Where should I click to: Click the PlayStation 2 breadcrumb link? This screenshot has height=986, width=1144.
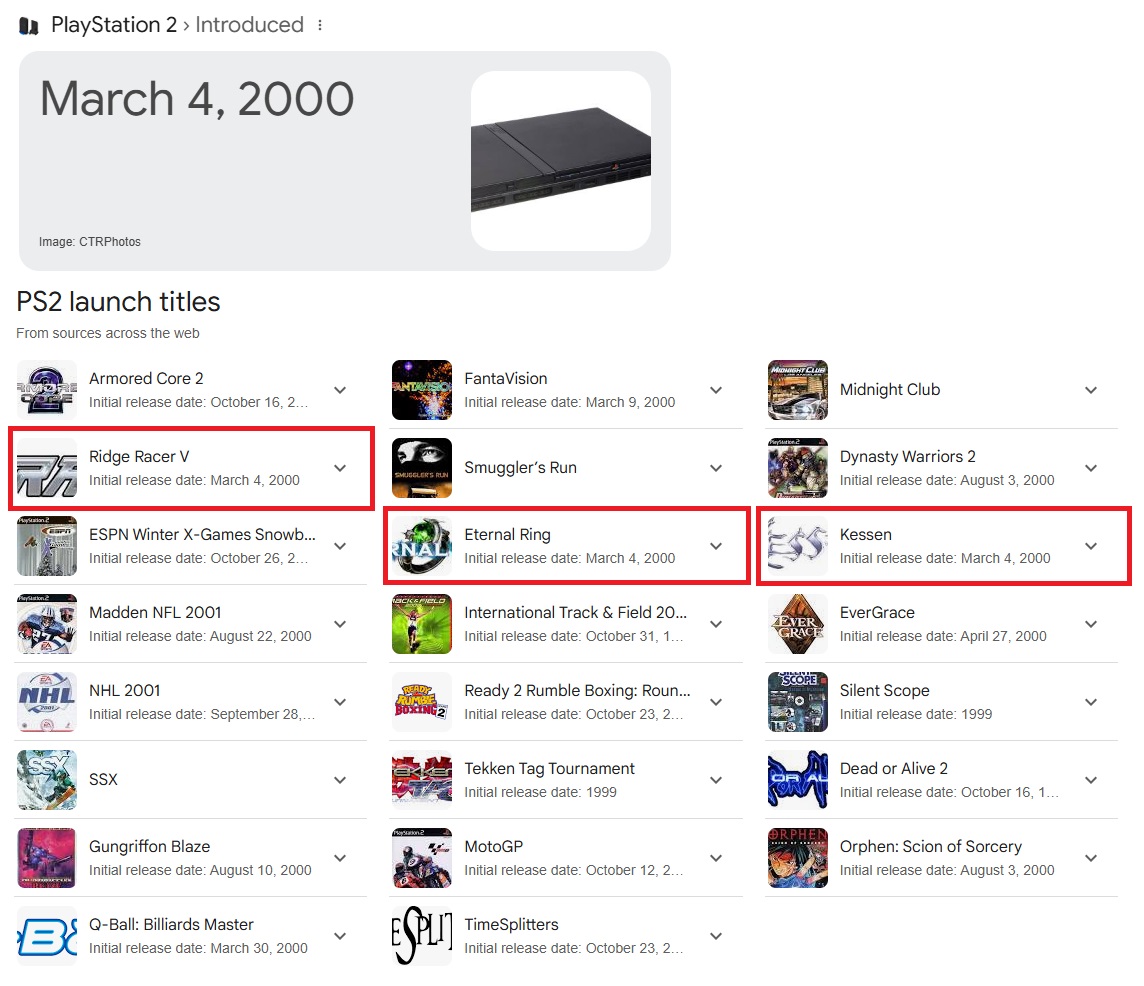tap(114, 25)
